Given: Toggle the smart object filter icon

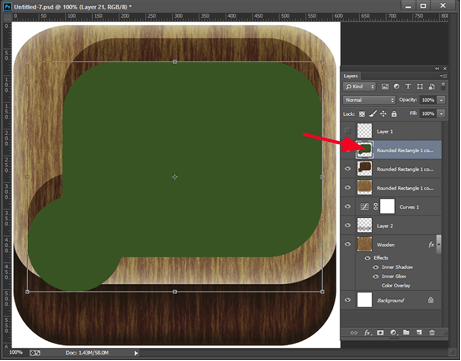Looking at the screenshot, I should (432, 87).
